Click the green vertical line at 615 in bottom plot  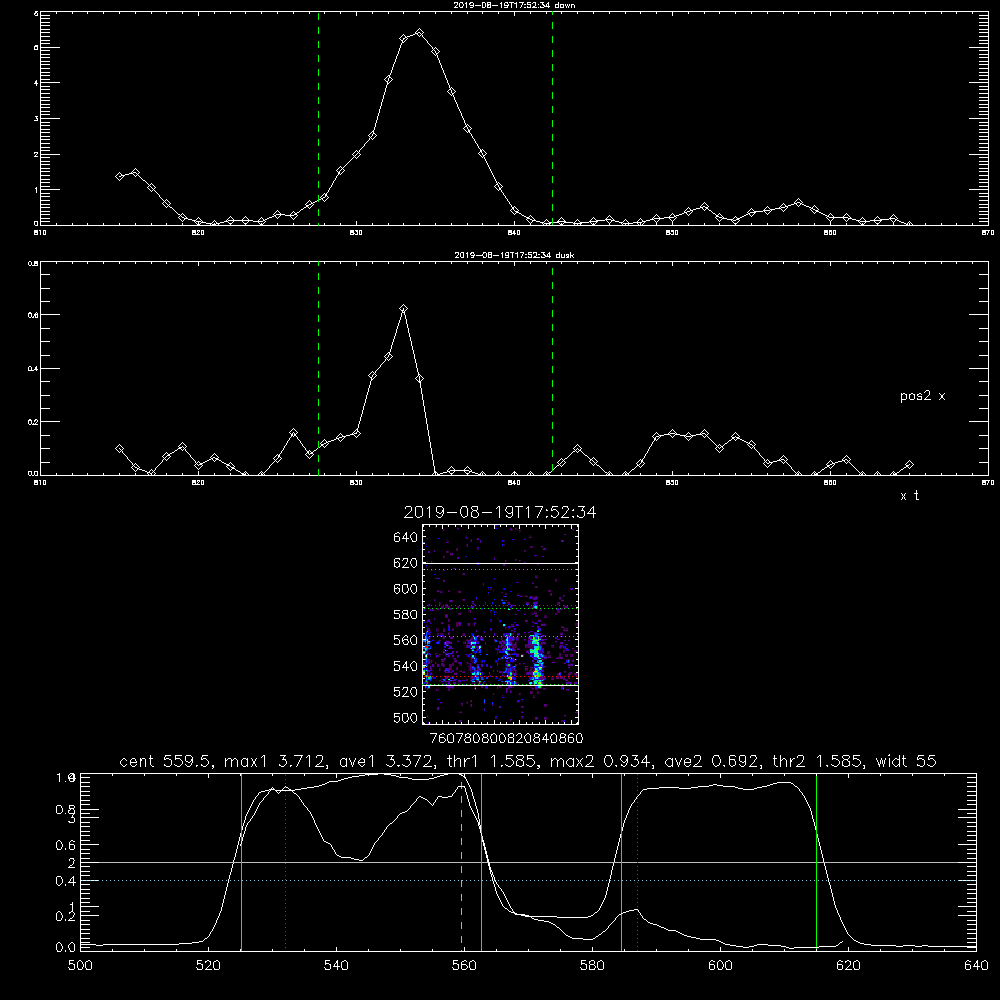point(816,862)
